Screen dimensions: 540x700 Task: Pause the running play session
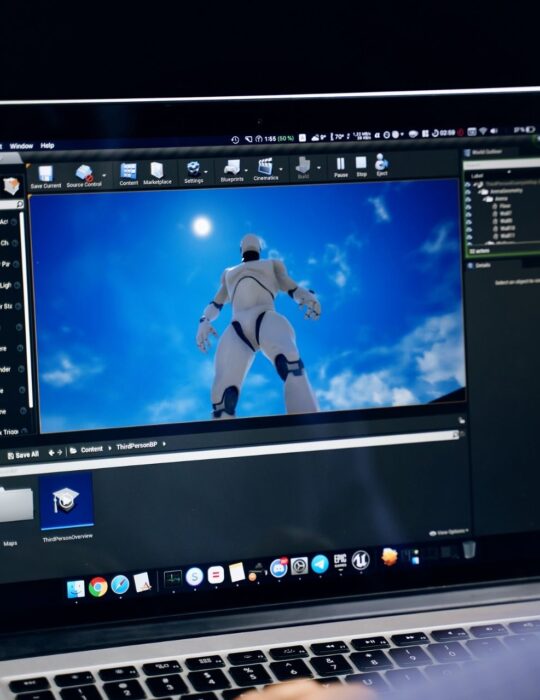pyautogui.click(x=341, y=163)
